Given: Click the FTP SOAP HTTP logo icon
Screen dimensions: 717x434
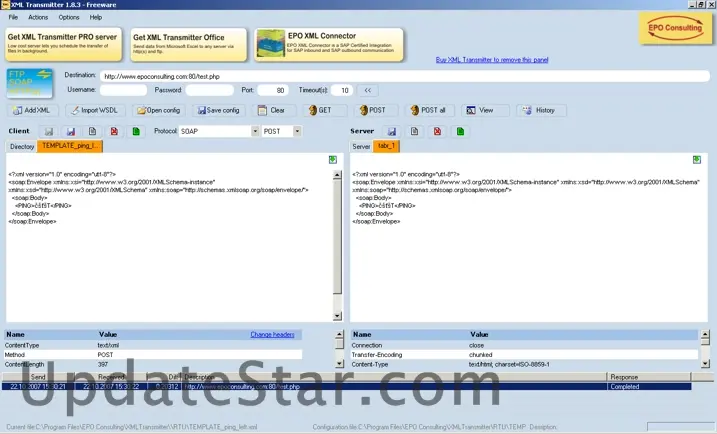Looking at the screenshot, I should (30, 83).
